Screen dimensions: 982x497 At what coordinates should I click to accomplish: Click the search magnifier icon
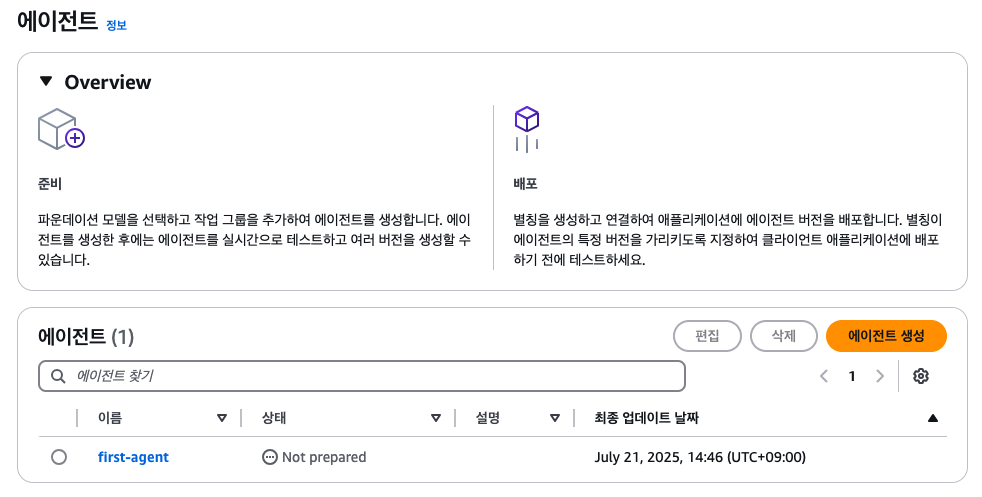(58, 376)
